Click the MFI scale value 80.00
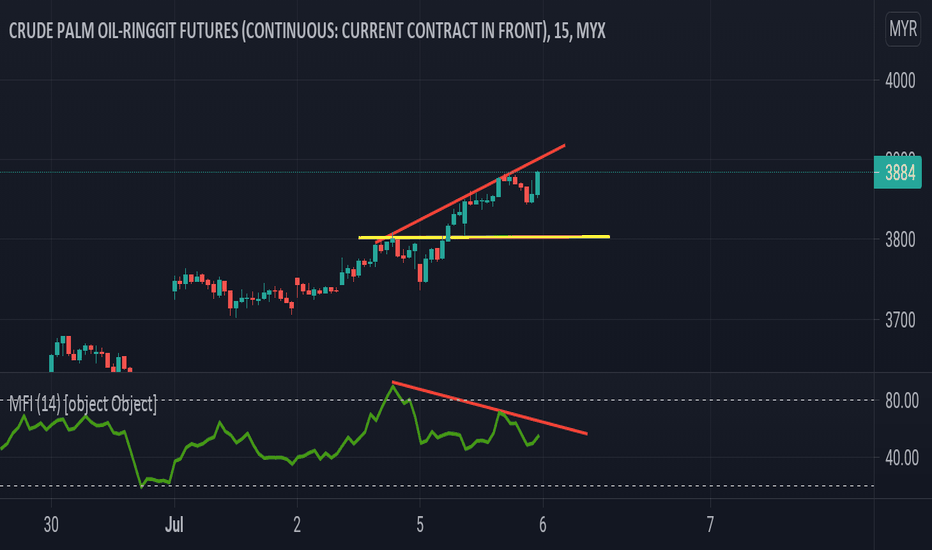Viewport: 932px width, 550px height. (x=902, y=401)
